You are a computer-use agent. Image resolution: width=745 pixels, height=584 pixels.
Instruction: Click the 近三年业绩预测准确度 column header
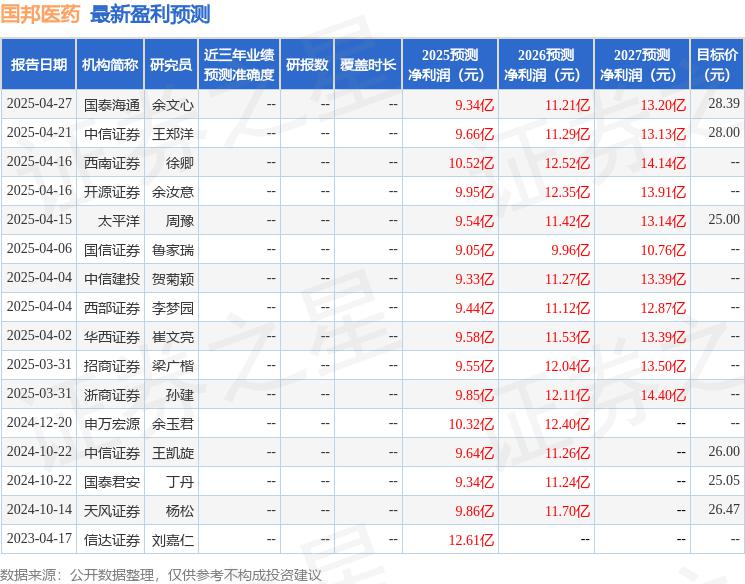(x=239, y=64)
